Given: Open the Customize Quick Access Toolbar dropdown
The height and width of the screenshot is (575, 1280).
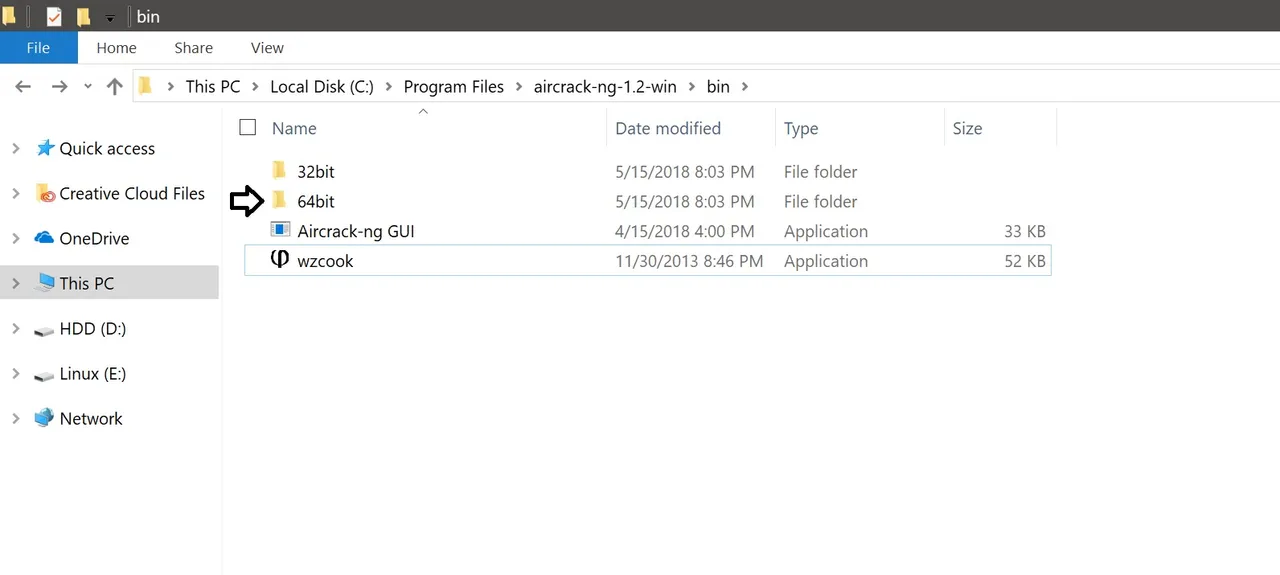Looking at the screenshot, I should point(110,18).
